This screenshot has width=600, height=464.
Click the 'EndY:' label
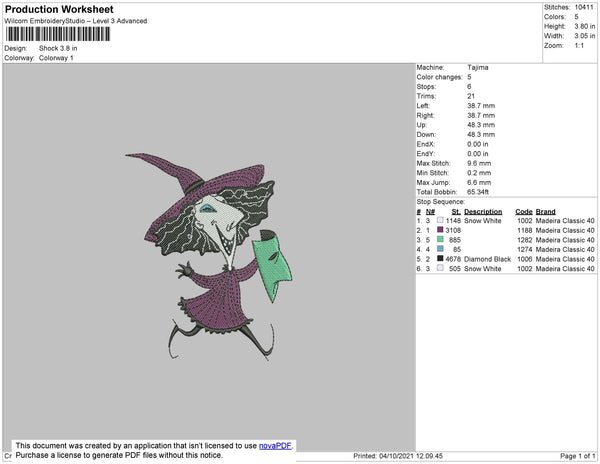(426, 154)
